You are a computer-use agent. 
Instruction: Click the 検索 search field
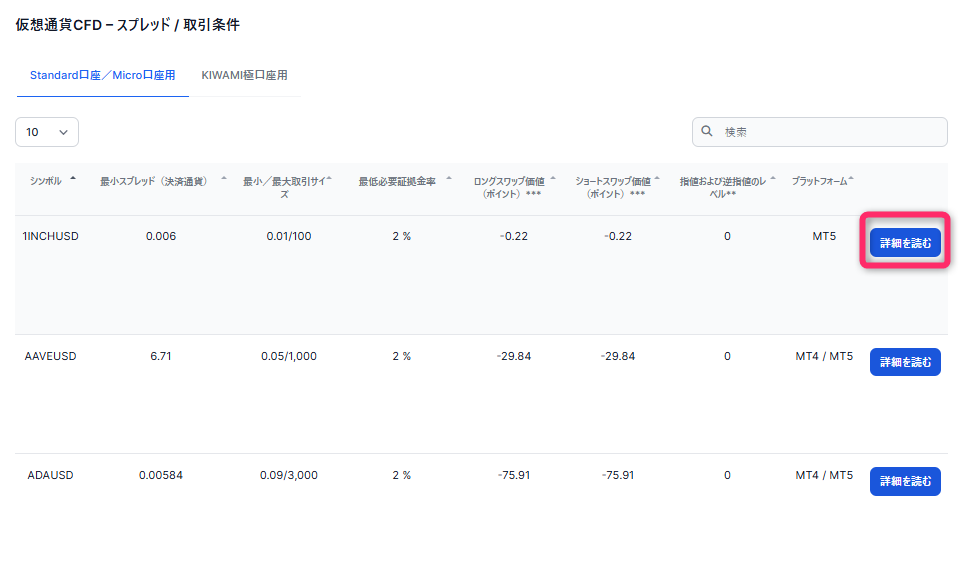point(819,132)
